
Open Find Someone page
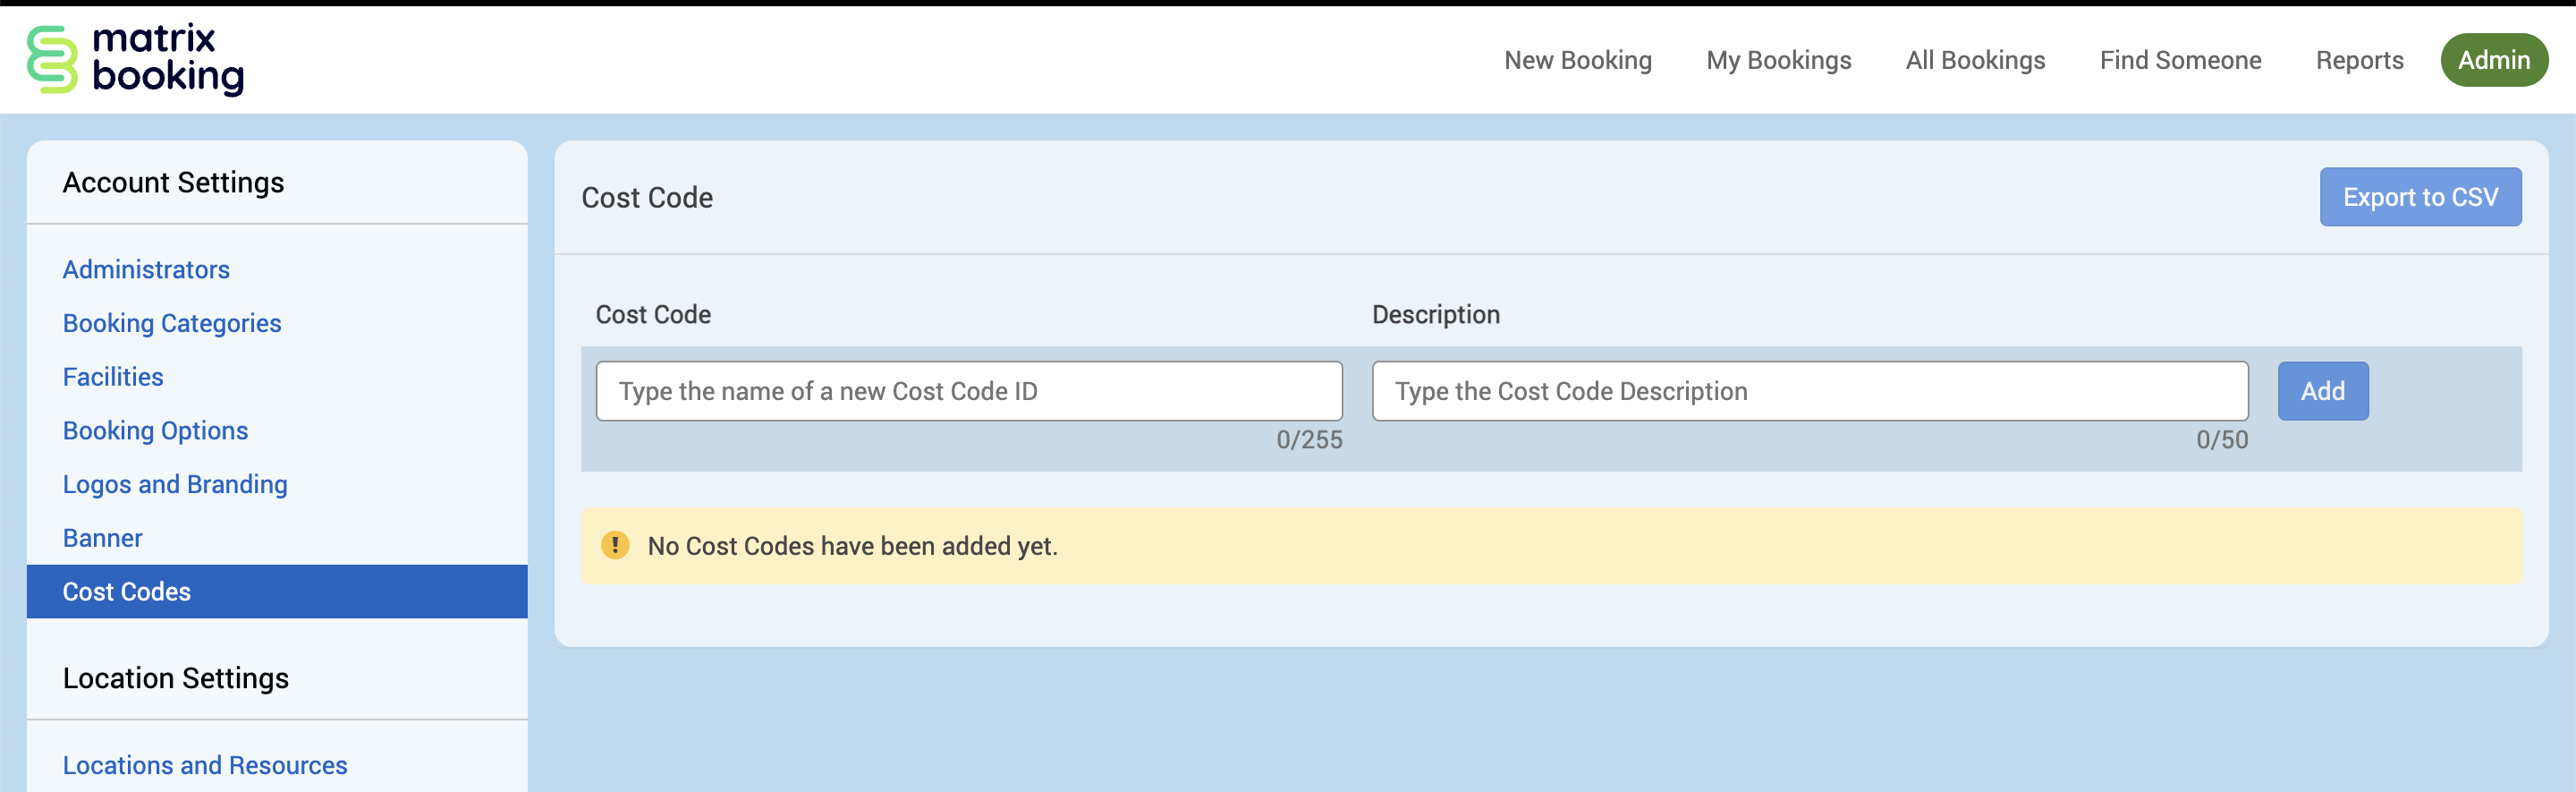coord(2180,60)
